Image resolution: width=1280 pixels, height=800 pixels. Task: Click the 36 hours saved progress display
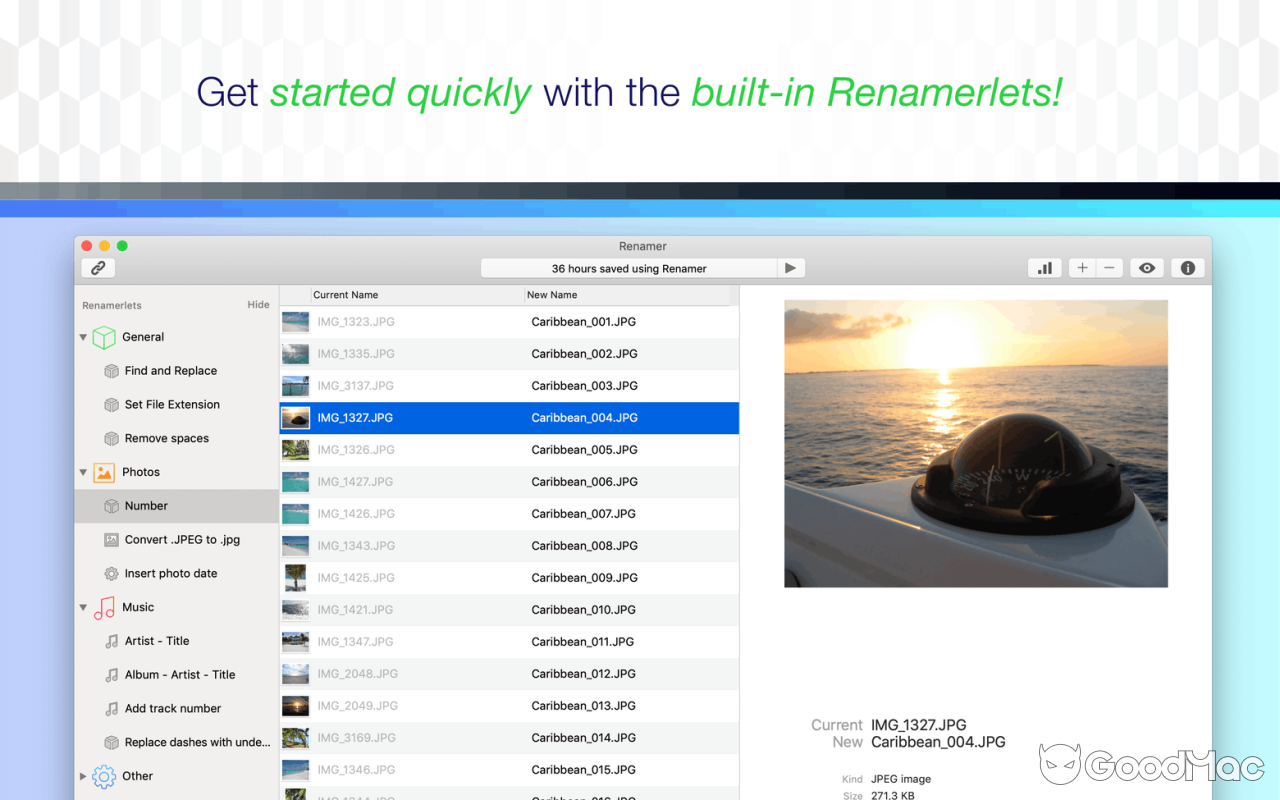point(628,267)
